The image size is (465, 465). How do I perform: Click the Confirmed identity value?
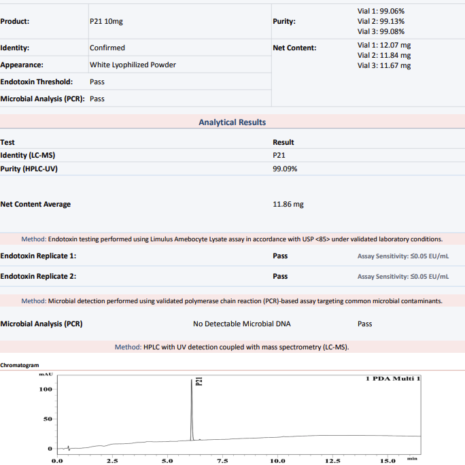(107, 48)
